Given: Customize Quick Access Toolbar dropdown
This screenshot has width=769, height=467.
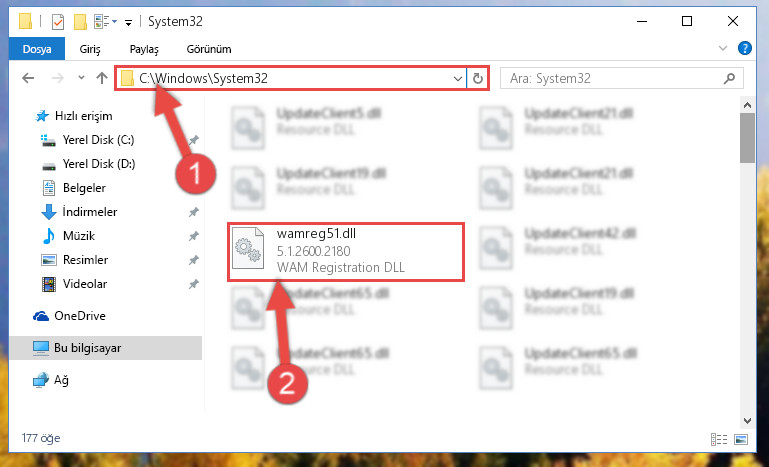Looking at the screenshot, I should [x=128, y=22].
